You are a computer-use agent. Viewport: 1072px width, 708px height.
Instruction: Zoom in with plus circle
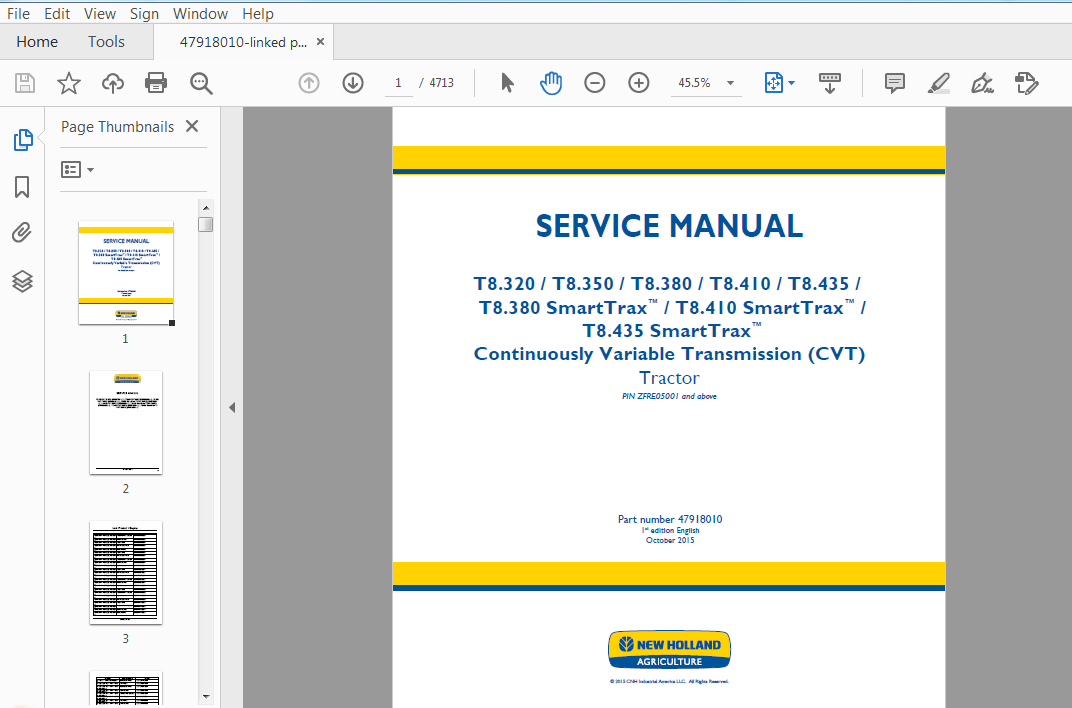click(x=639, y=83)
